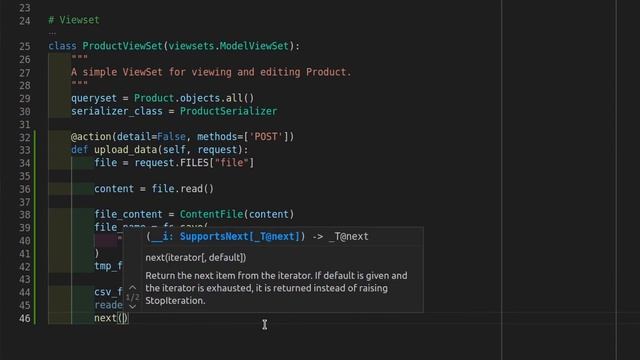Click 'queryset' variable on line 29
The image size is (640, 360).
point(94,98)
